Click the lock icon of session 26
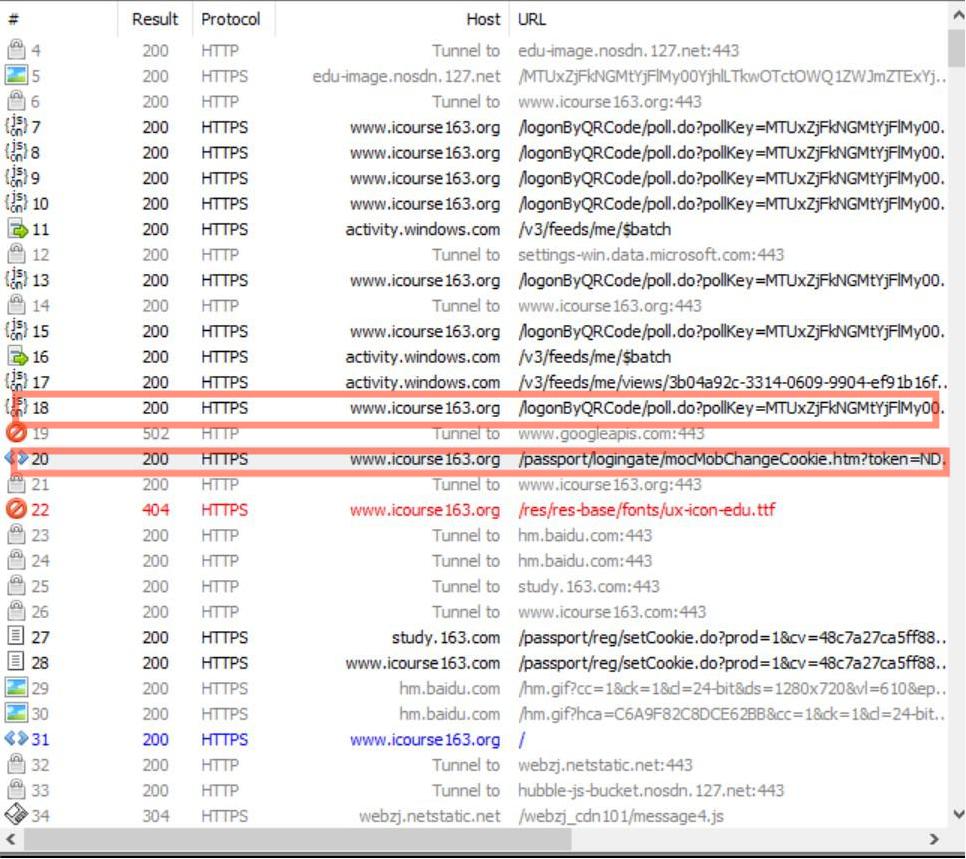Image resolution: width=966 pixels, height=859 pixels. tap(16, 611)
